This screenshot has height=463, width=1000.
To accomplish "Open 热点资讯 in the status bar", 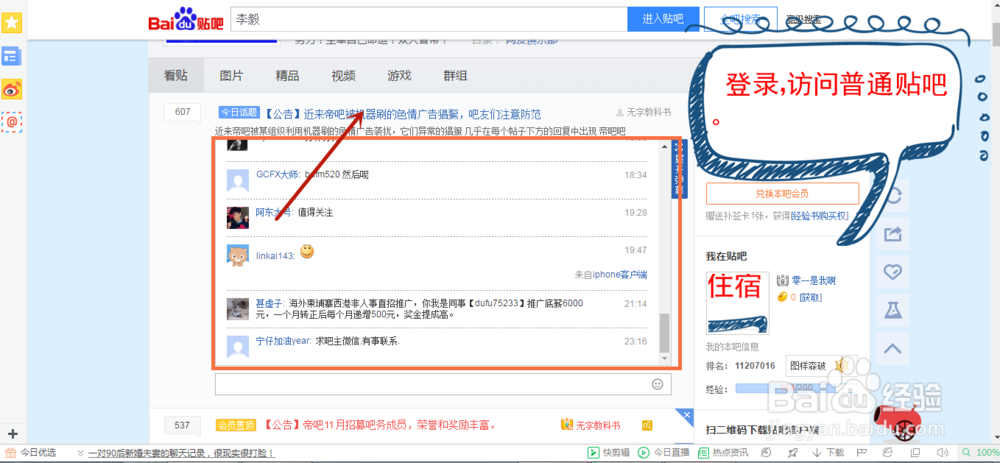I will [723, 453].
